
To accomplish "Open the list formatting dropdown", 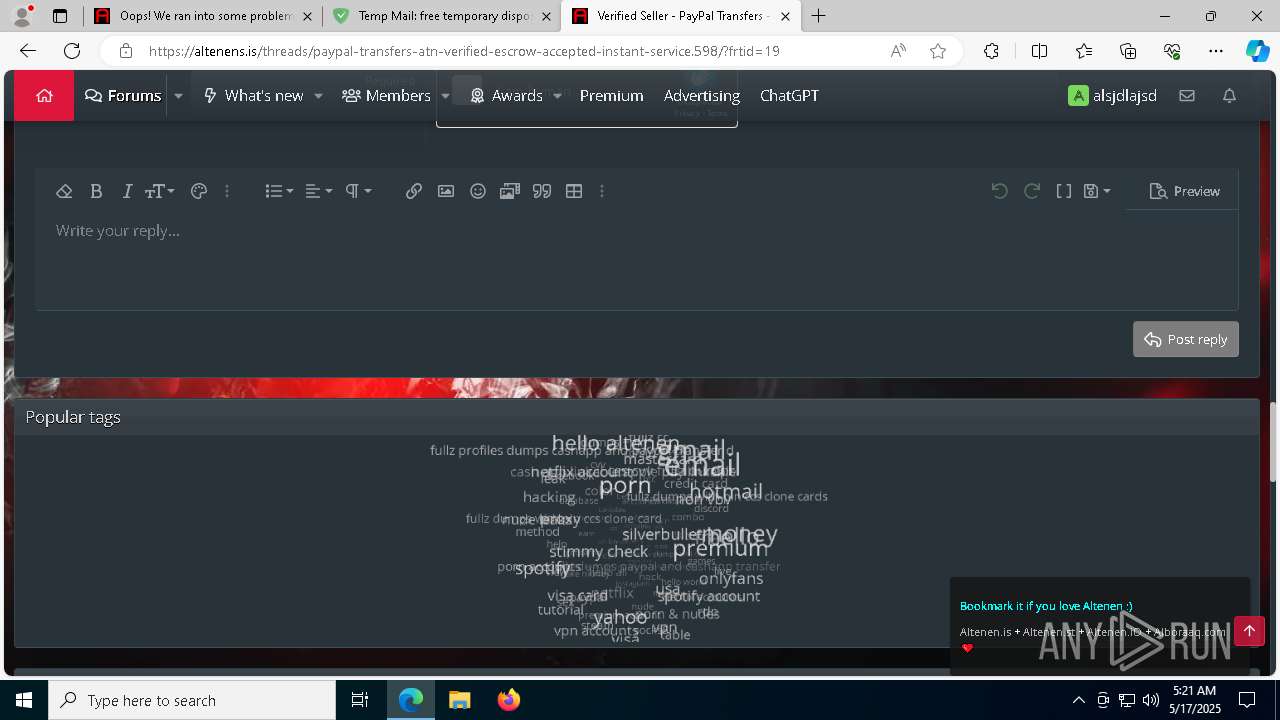I will (x=279, y=191).
